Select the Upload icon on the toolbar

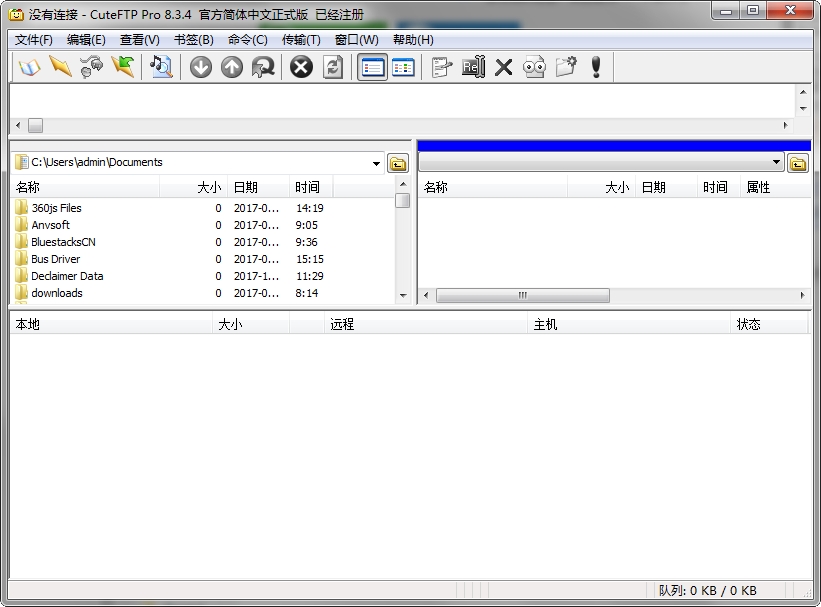pyautogui.click(x=231, y=67)
